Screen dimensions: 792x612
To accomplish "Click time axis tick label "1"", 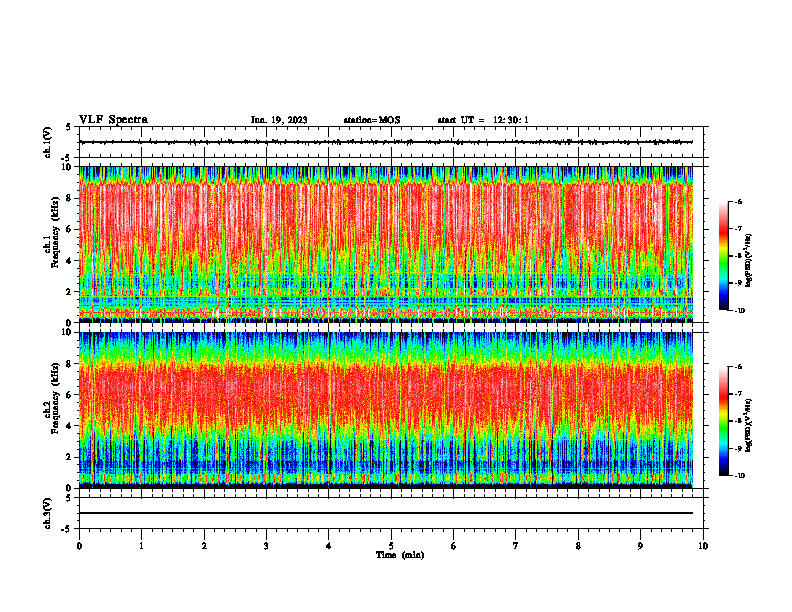I will point(141,546).
